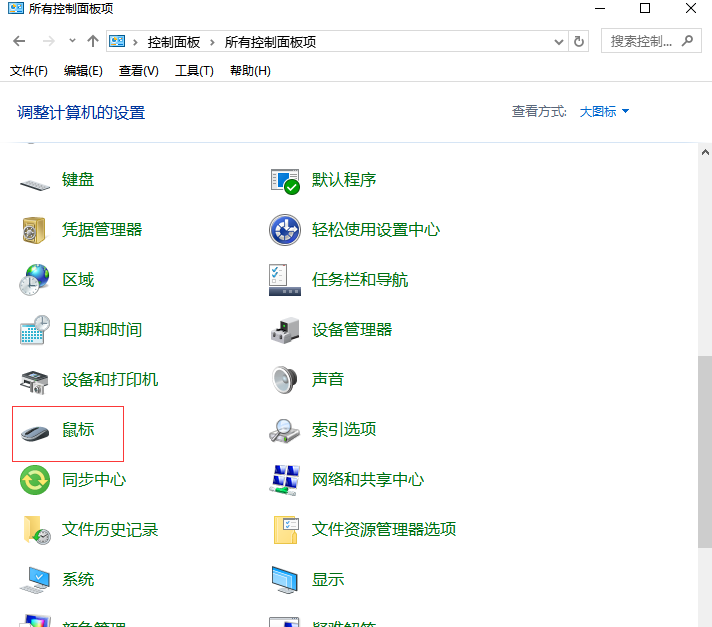This screenshot has height=627, width=712.
Task: Open the 日期和时间 calendar icon
Action: (x=35, y=330)
